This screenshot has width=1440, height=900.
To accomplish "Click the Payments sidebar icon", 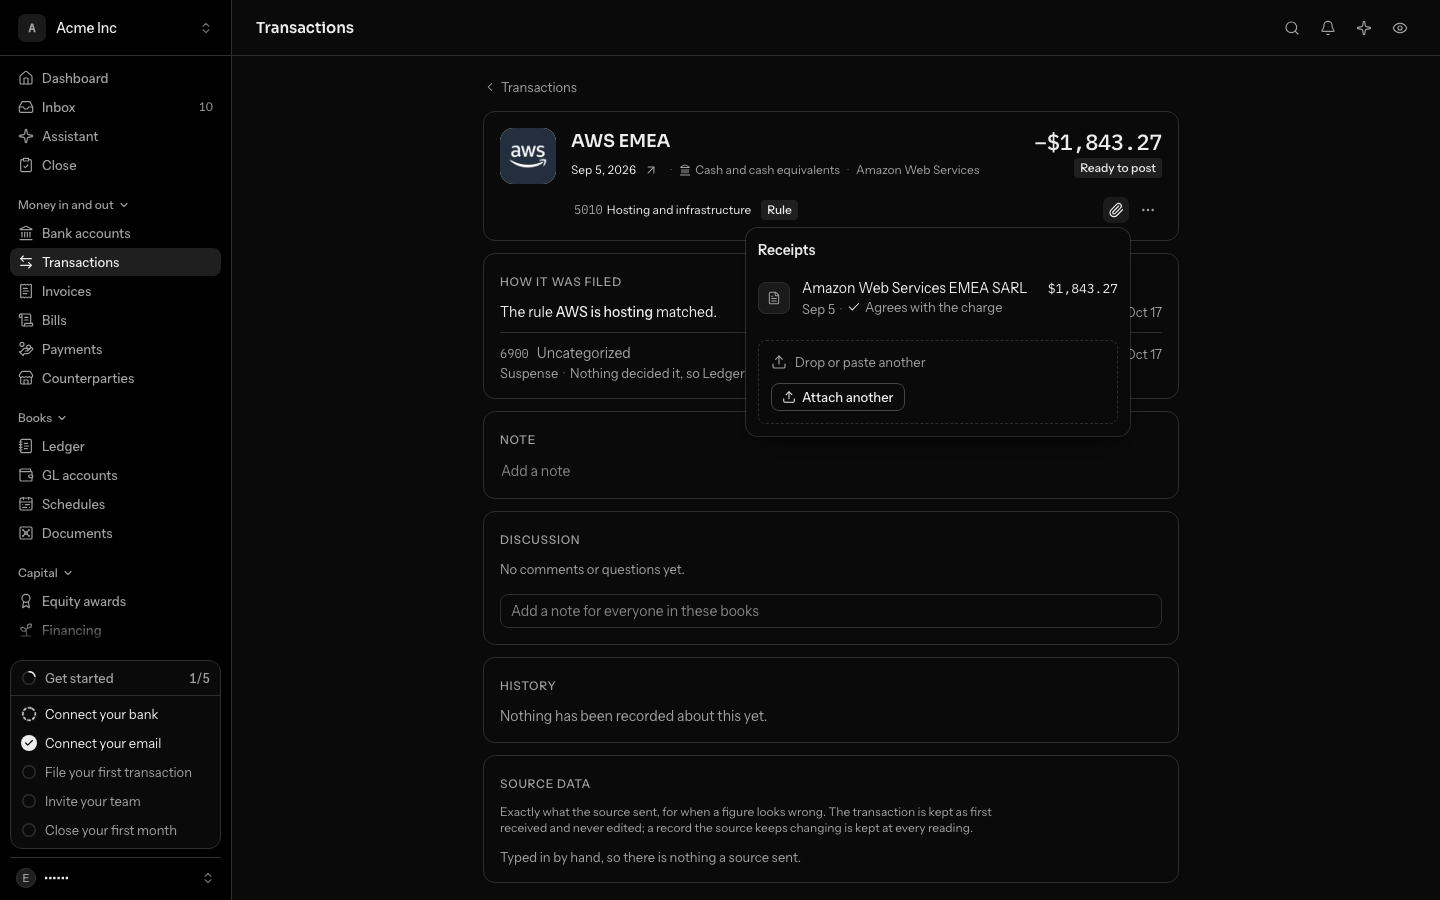I will click(26, 349).
